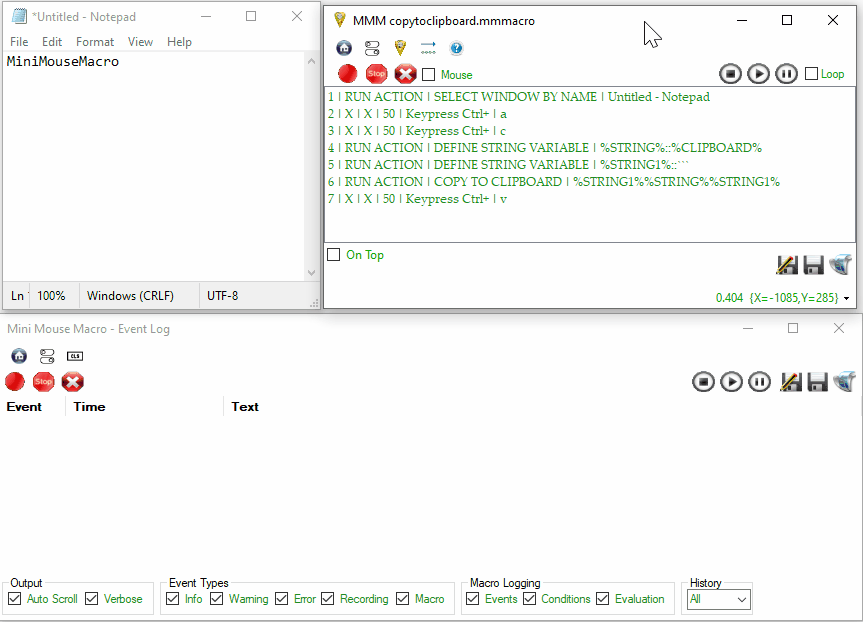Open the blue Help question mark icon
This screenshot has width=863, height=622.
[457, 48]
